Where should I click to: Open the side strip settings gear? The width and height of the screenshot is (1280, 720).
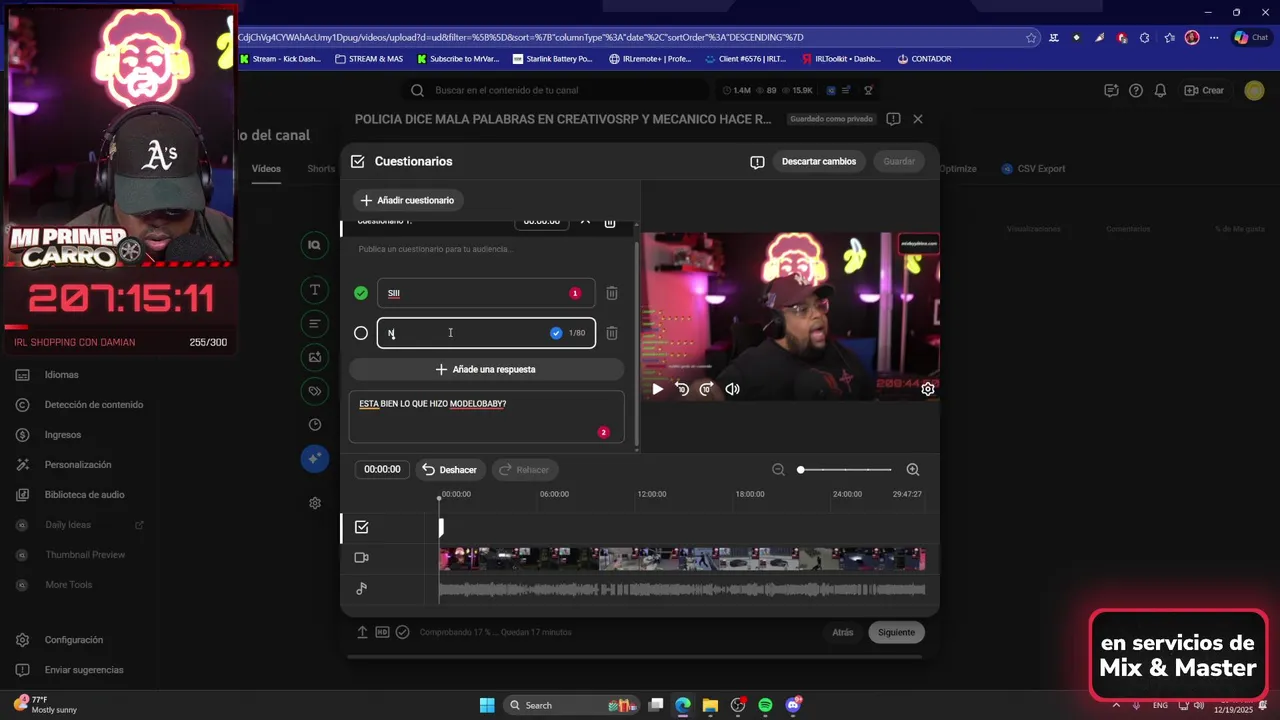point(314,503)
